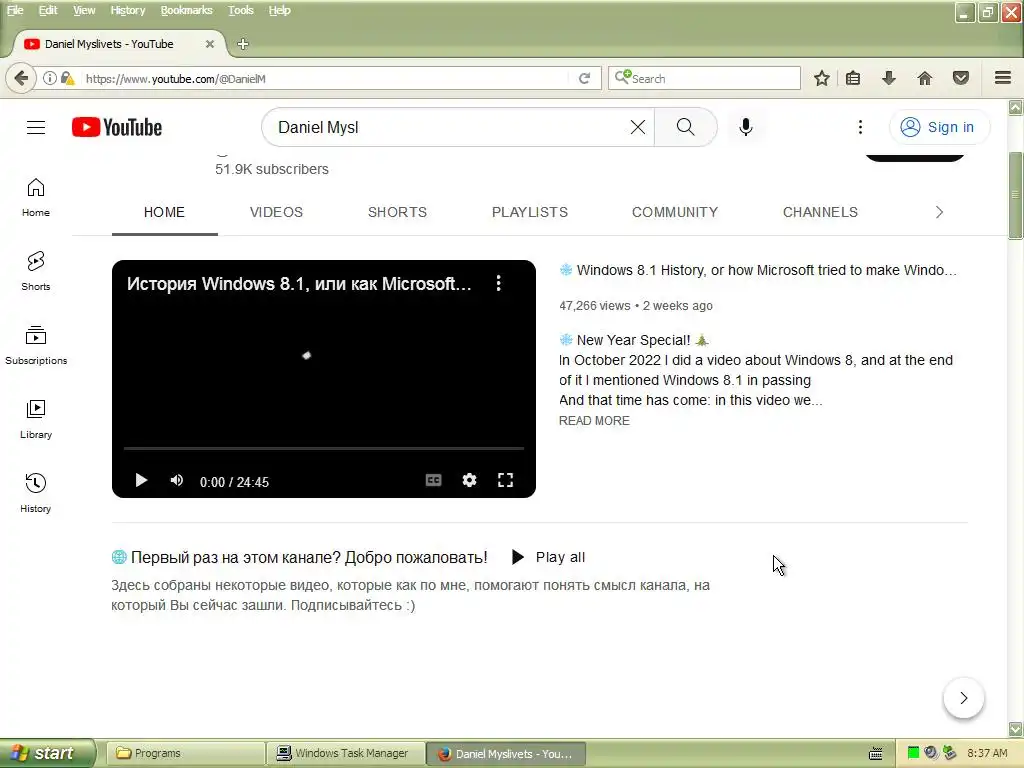
Task: Open a new browser tab
Action: [x=243, y=44]
